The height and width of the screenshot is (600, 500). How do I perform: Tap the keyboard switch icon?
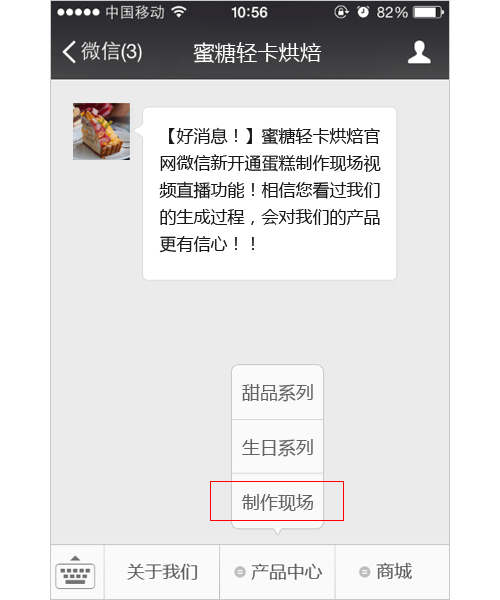(x=75, y=572)
